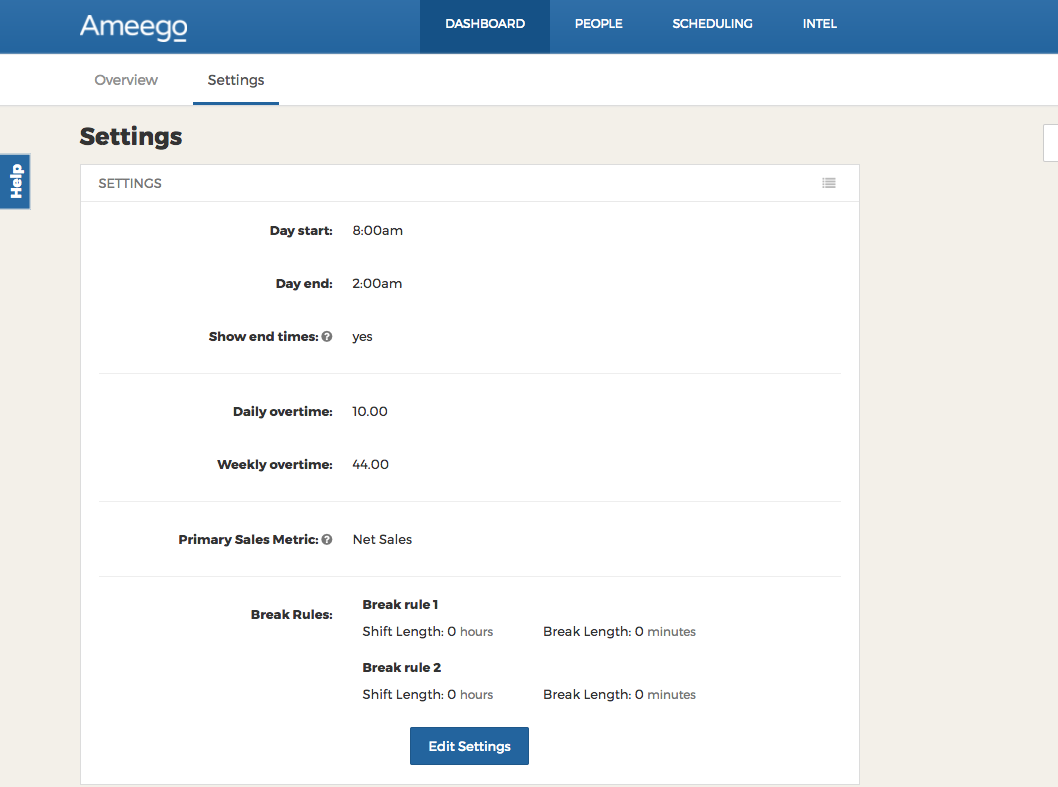This screenshot has width=1058, height=787.
Task: Click the Break rule 1 heading
Action: tap(400, 605)
